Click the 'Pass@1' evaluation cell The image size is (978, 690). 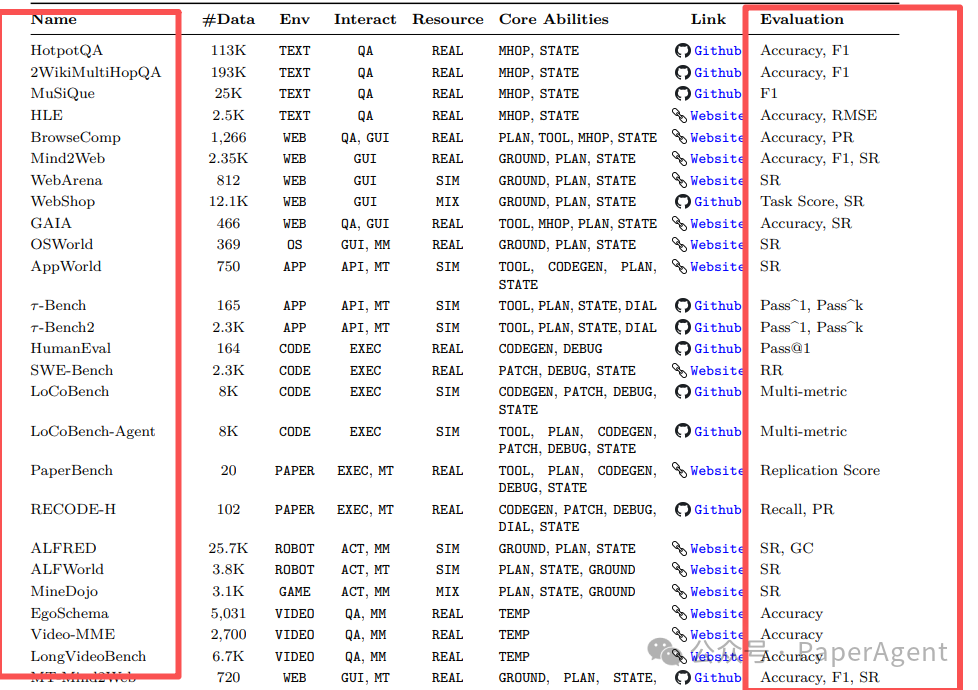pos(785,349)
